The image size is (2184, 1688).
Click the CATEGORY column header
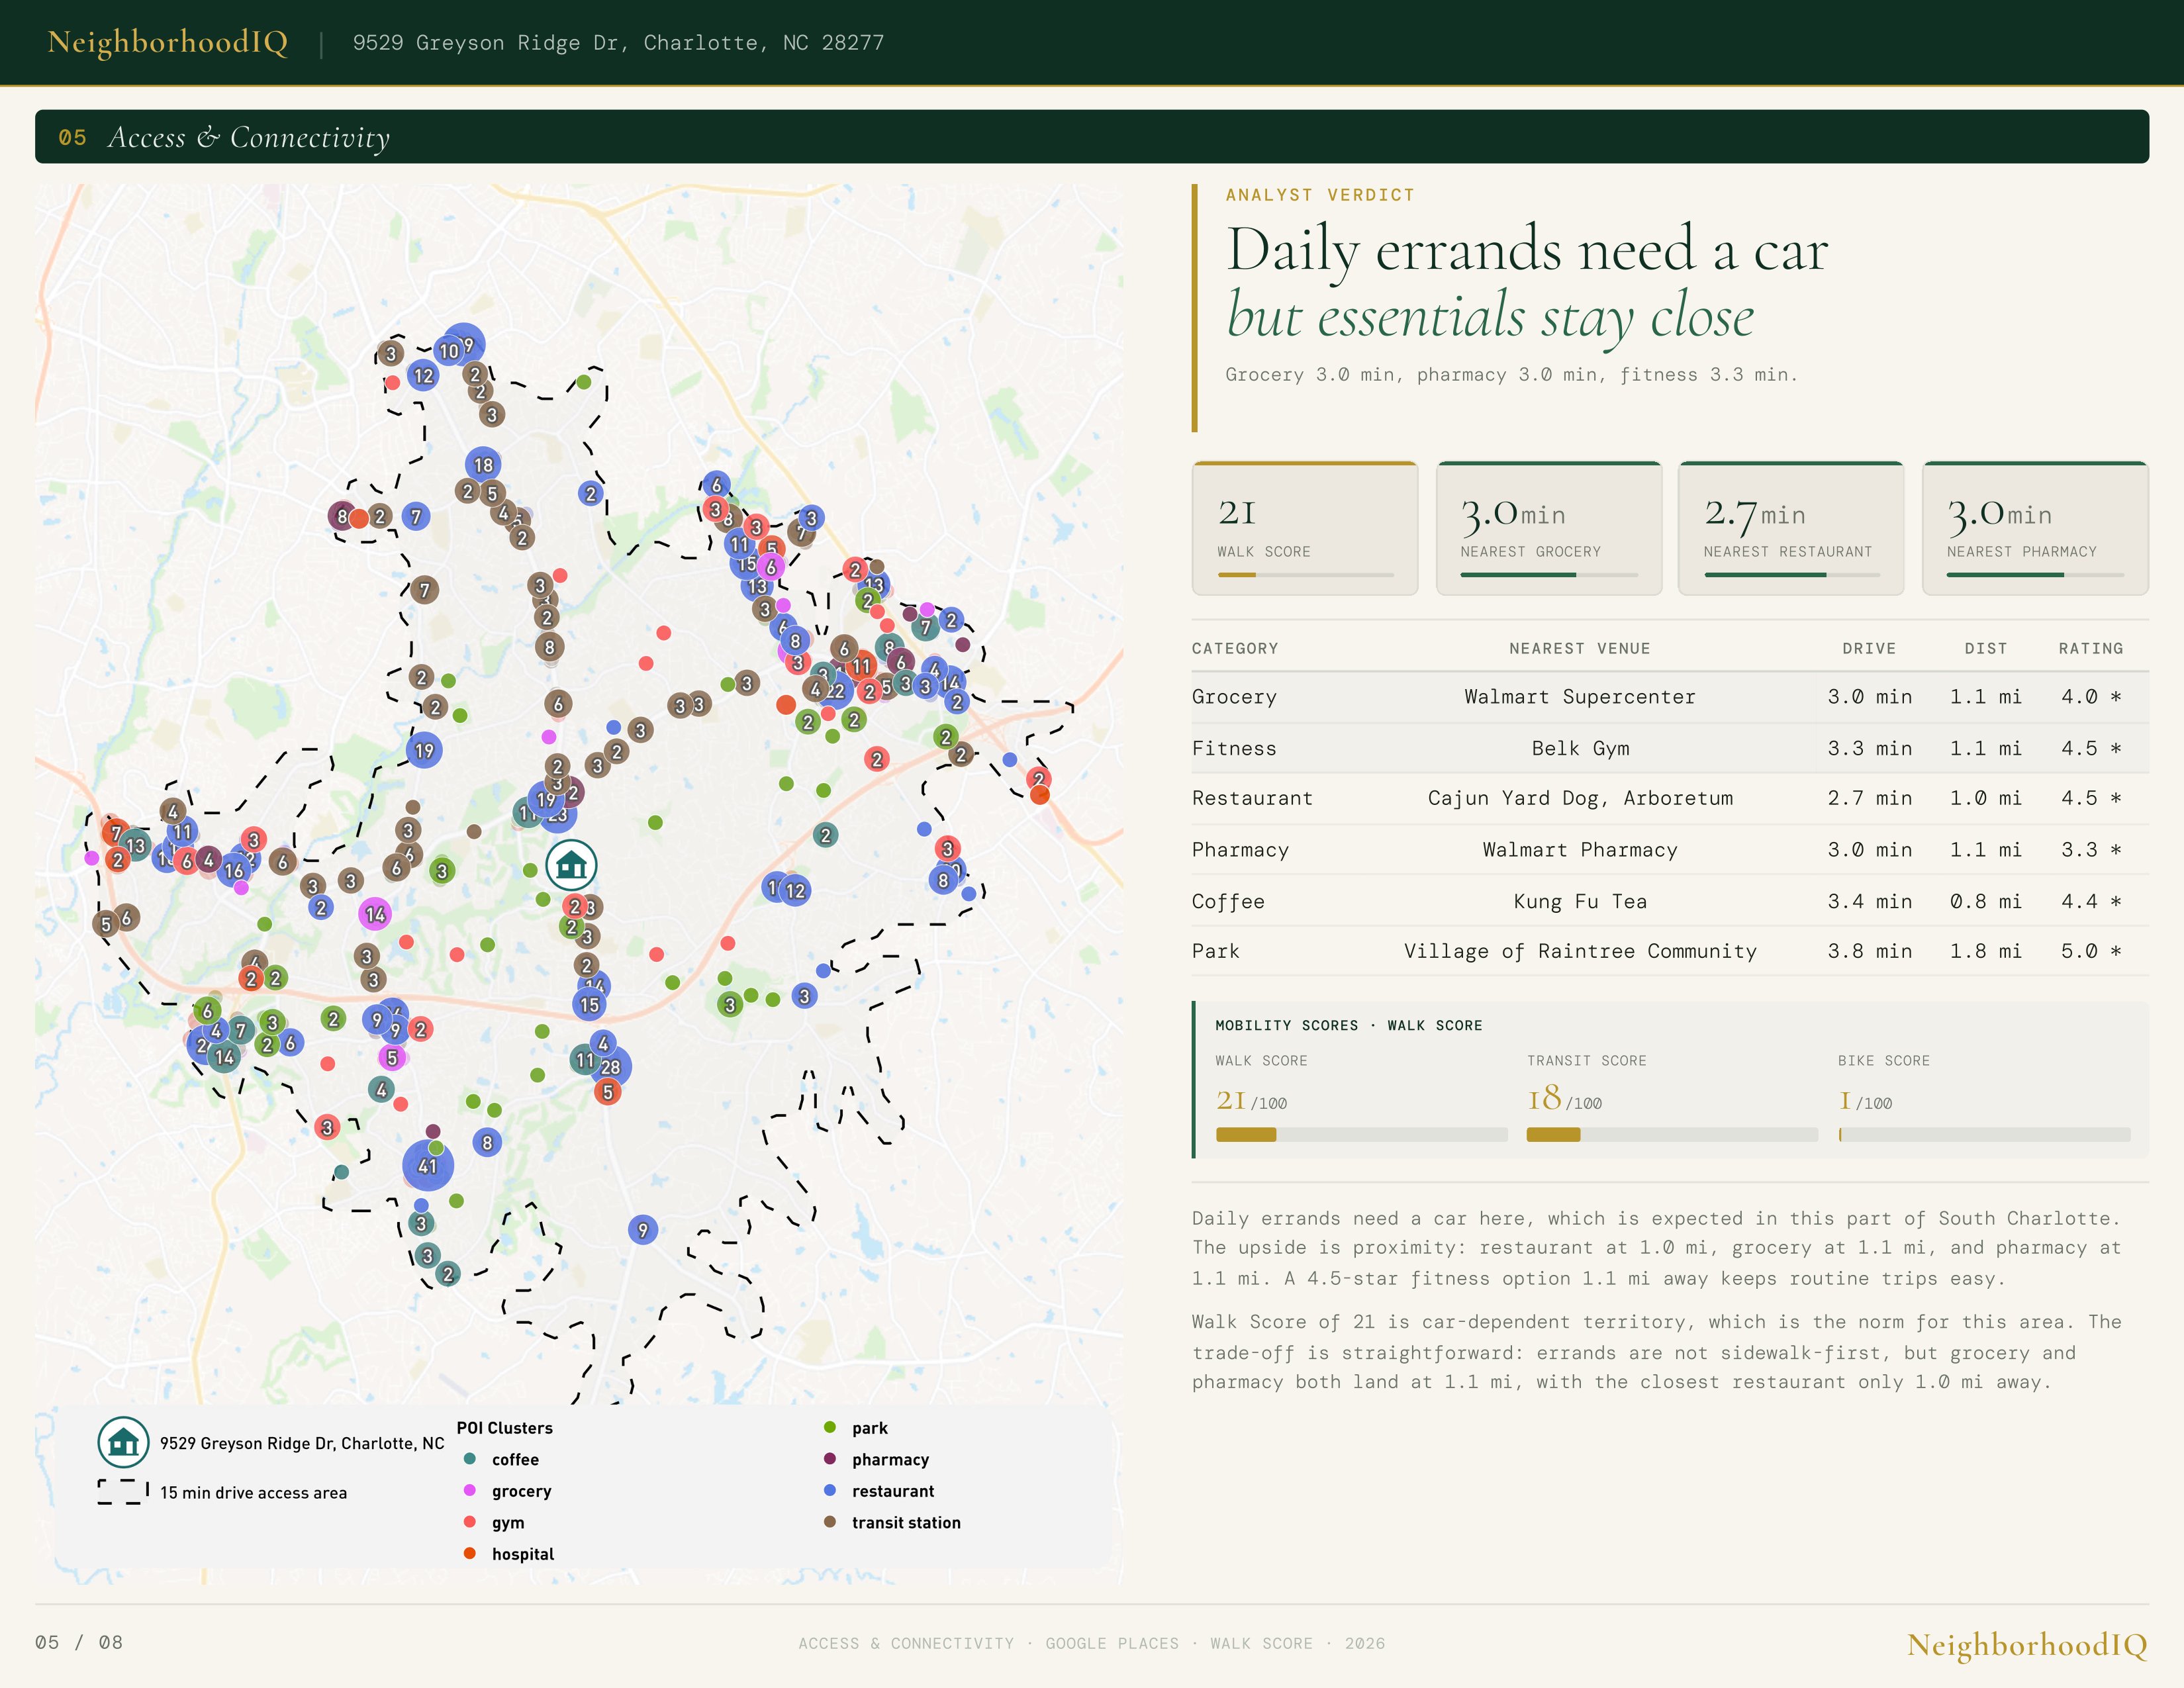click(x=1235, y=648)
